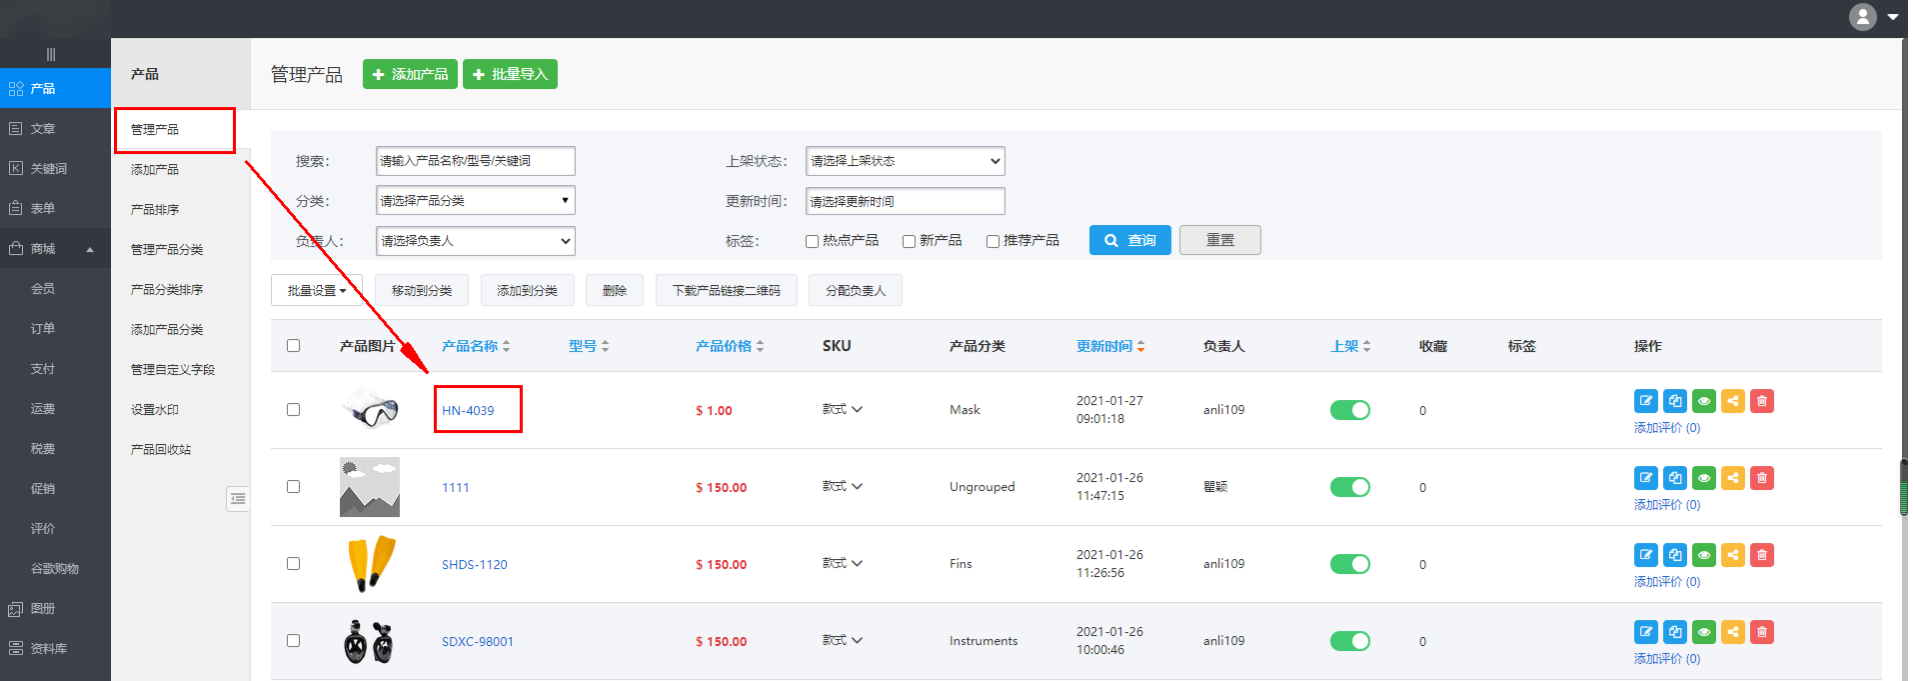Toggle the 上架 switch for product 1111
Screen dimensions: 1913x681
click(1350, 487)
